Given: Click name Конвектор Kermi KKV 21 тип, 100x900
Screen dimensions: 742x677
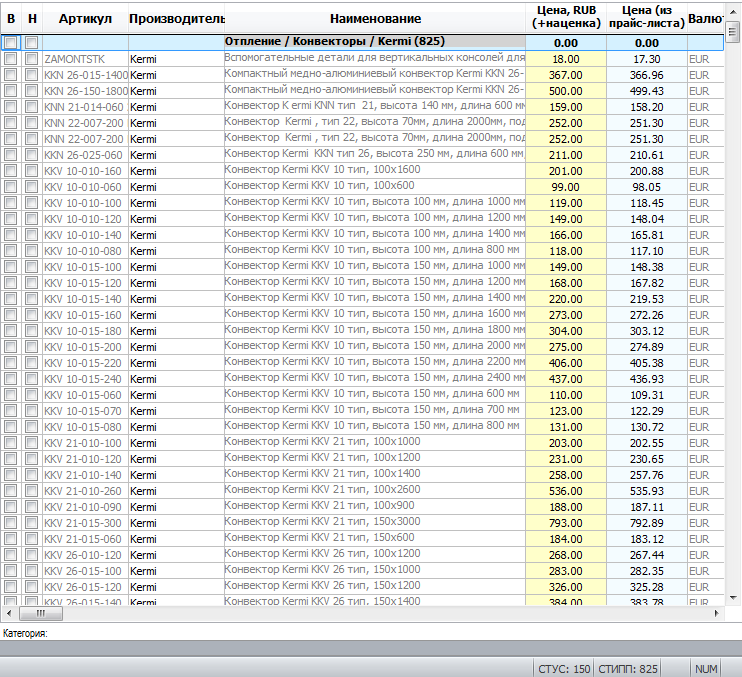Looking at the screenshot, I should [x=319, y=505].
